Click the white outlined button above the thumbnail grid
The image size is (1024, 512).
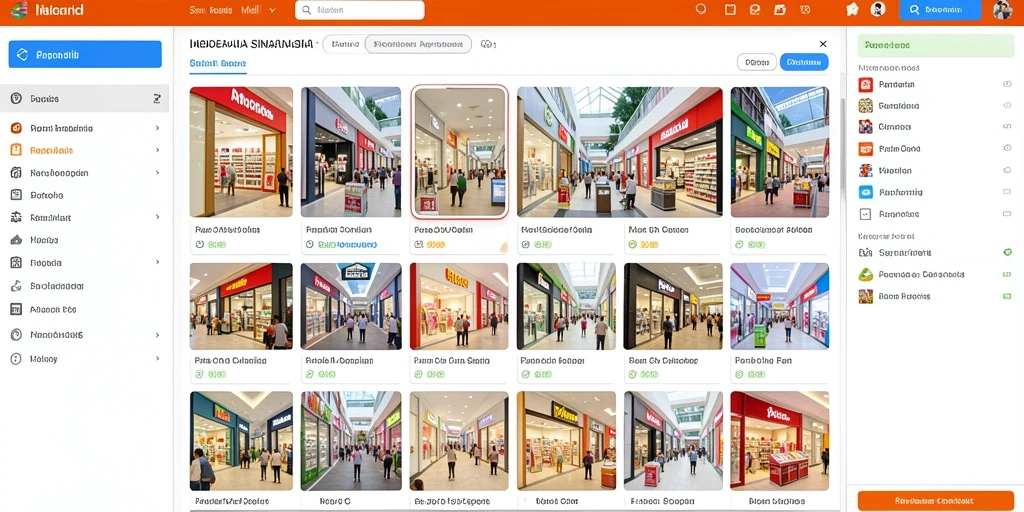click(757, 62)
